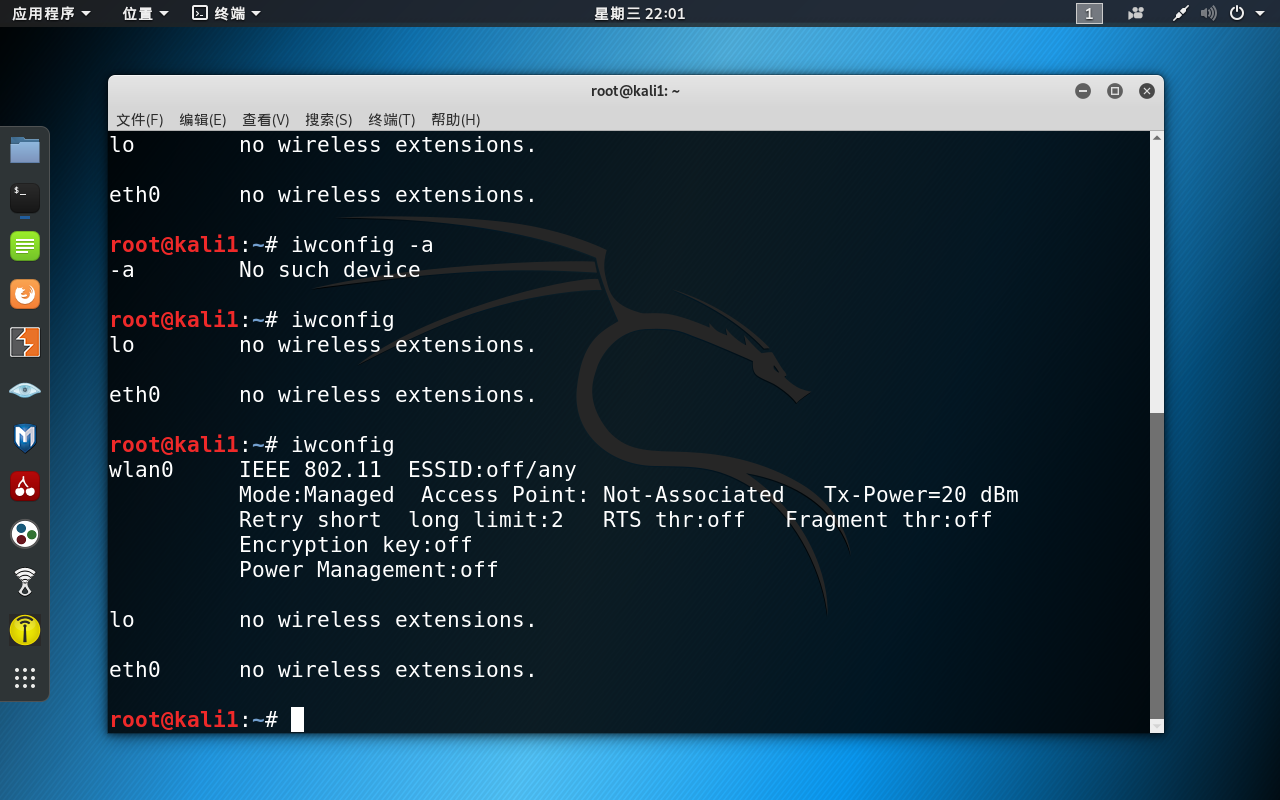Show all applications grid
Viewport: 1280px width, 800px height.
click(x=25, y=678)
